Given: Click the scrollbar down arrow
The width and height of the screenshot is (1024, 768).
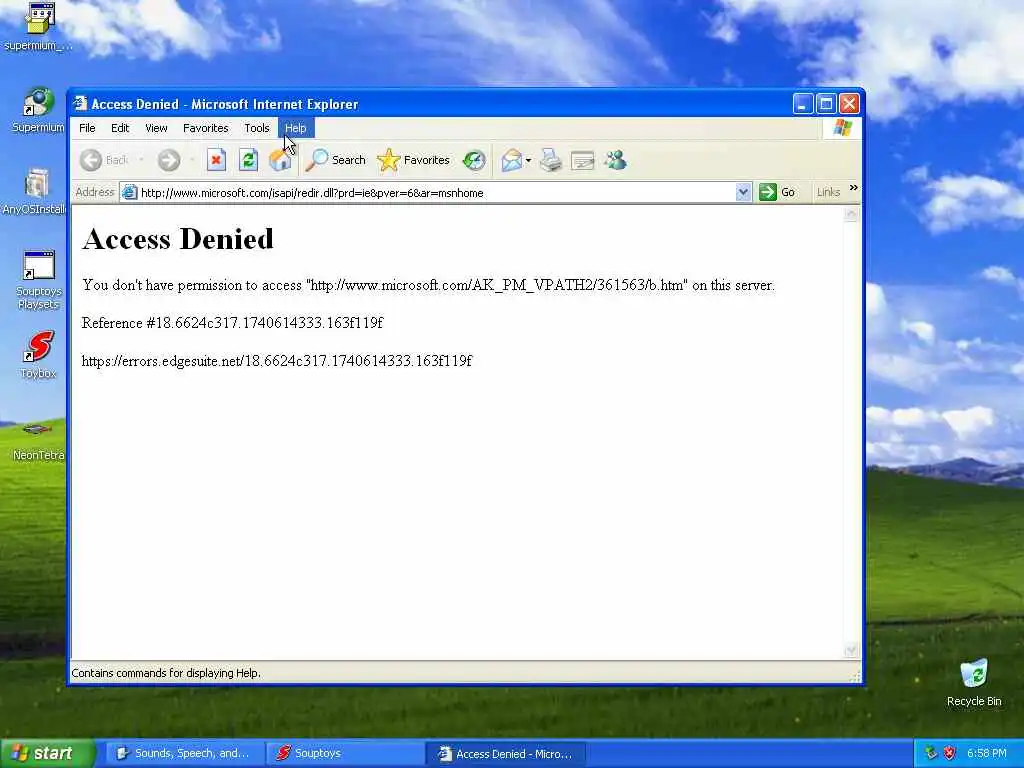Looking at the screenshot, I should 851,650.
